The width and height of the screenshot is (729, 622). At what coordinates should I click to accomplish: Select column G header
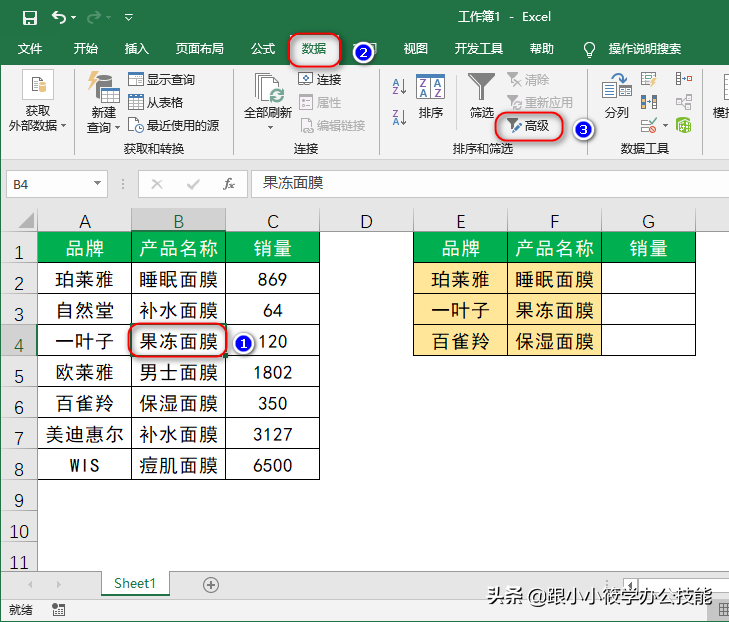coord(648,221)
